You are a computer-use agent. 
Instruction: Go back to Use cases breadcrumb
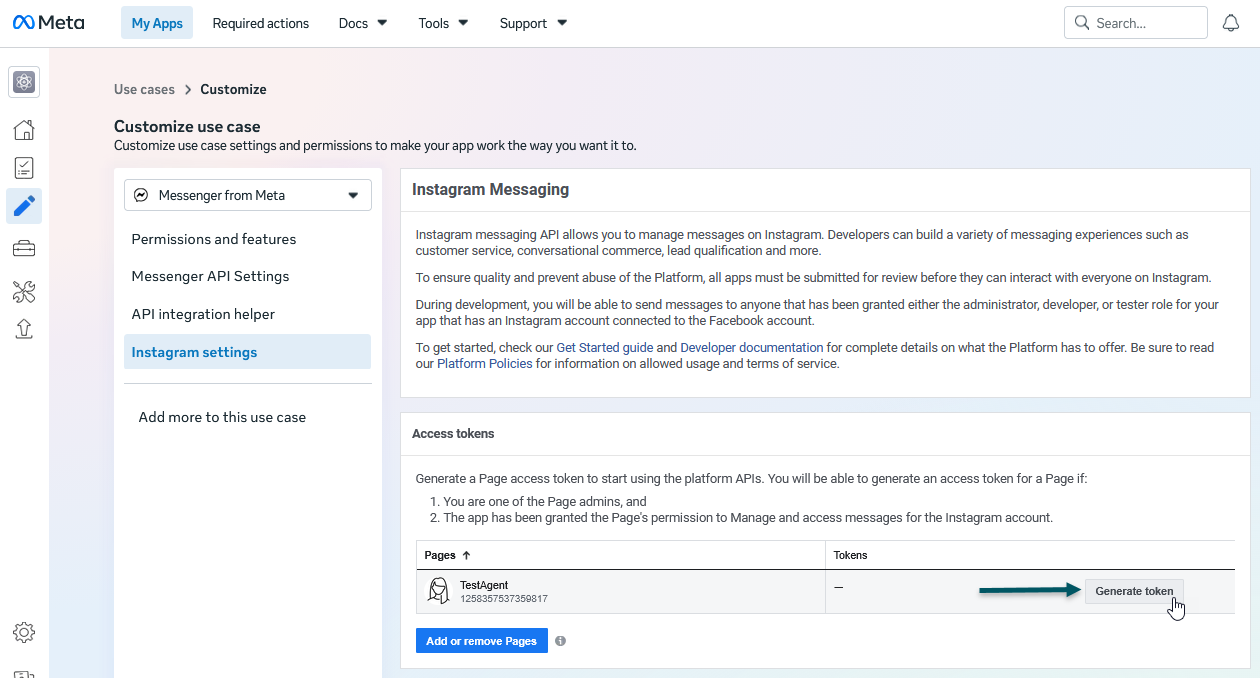click(144, 89)
